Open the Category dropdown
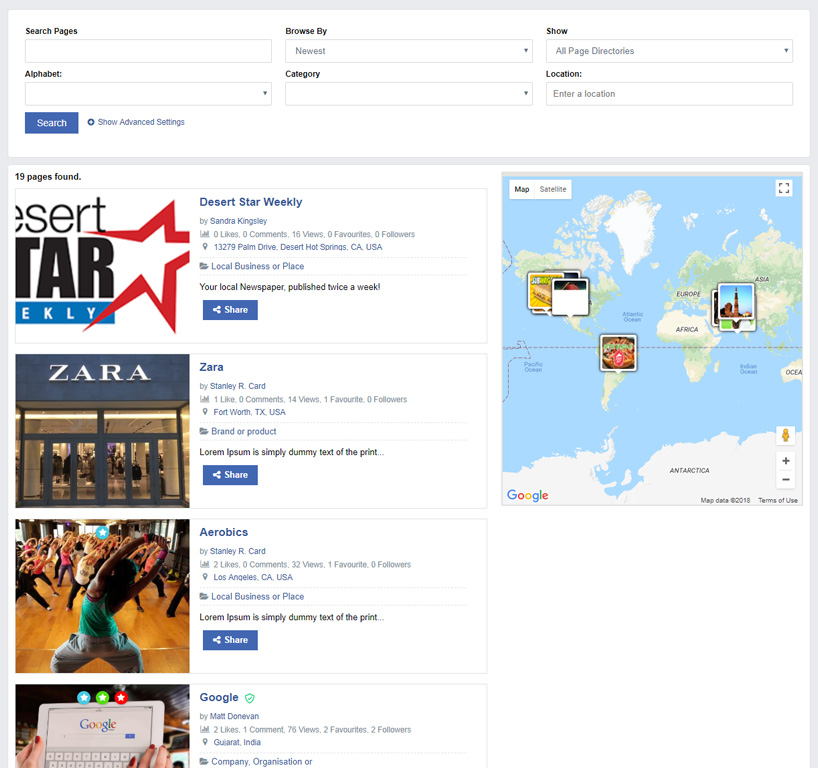This screenshot has height=768, width=818. 408,94
